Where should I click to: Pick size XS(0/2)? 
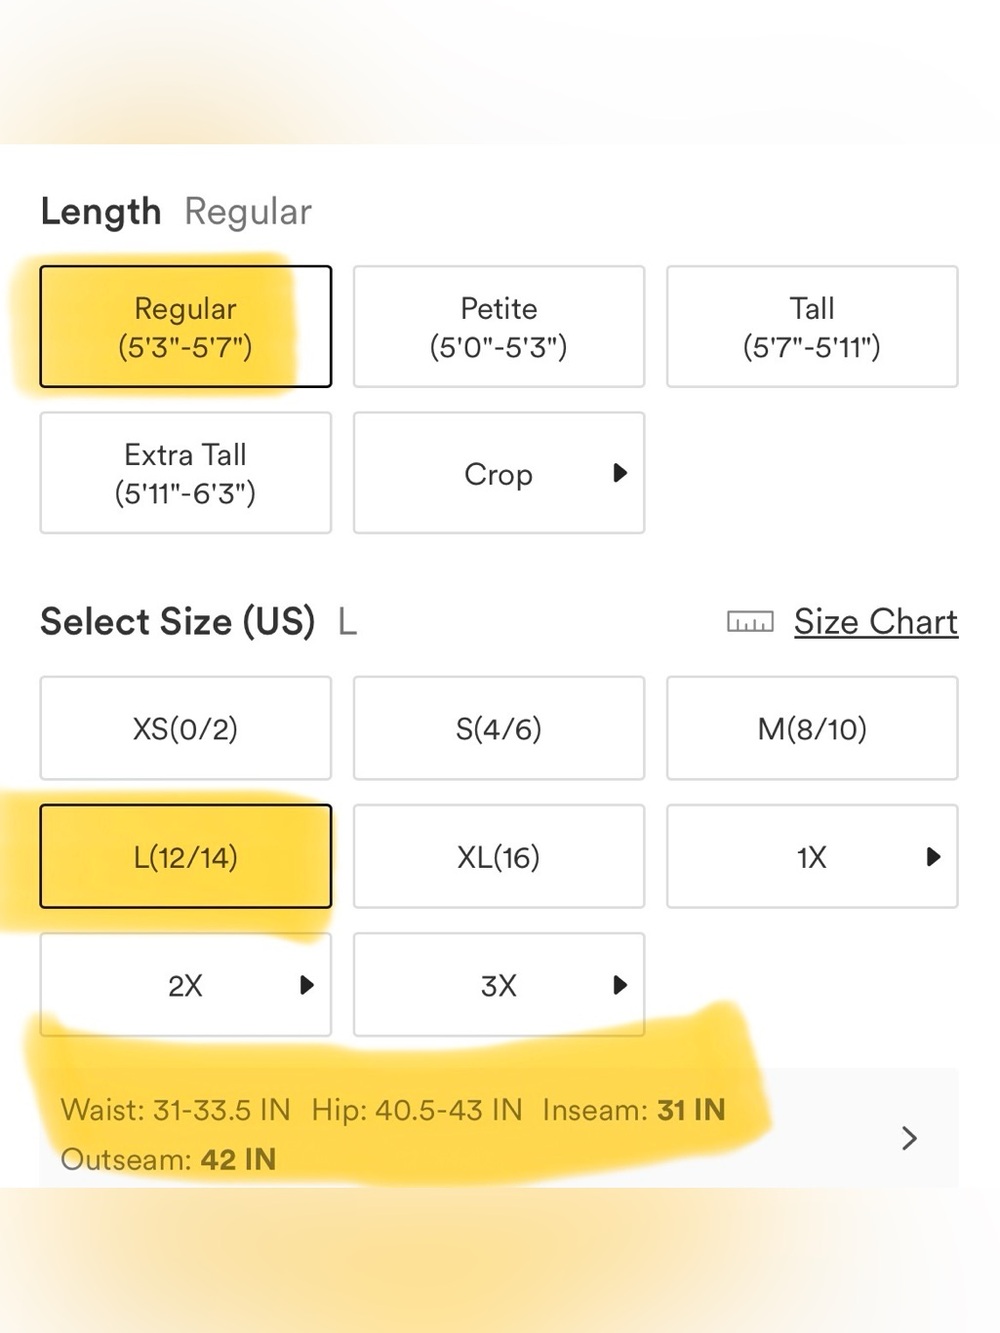coord(186,728)
